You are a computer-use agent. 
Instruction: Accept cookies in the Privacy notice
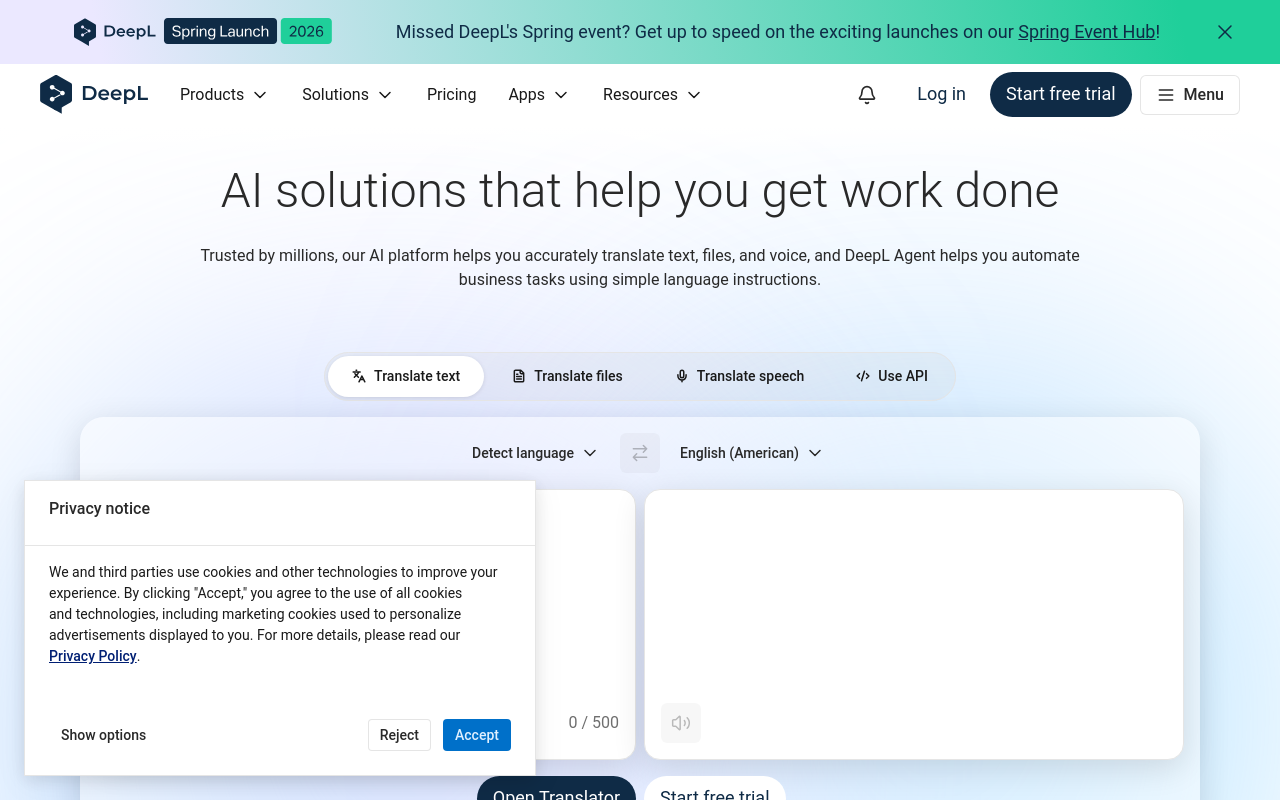(x=477, y=735)
